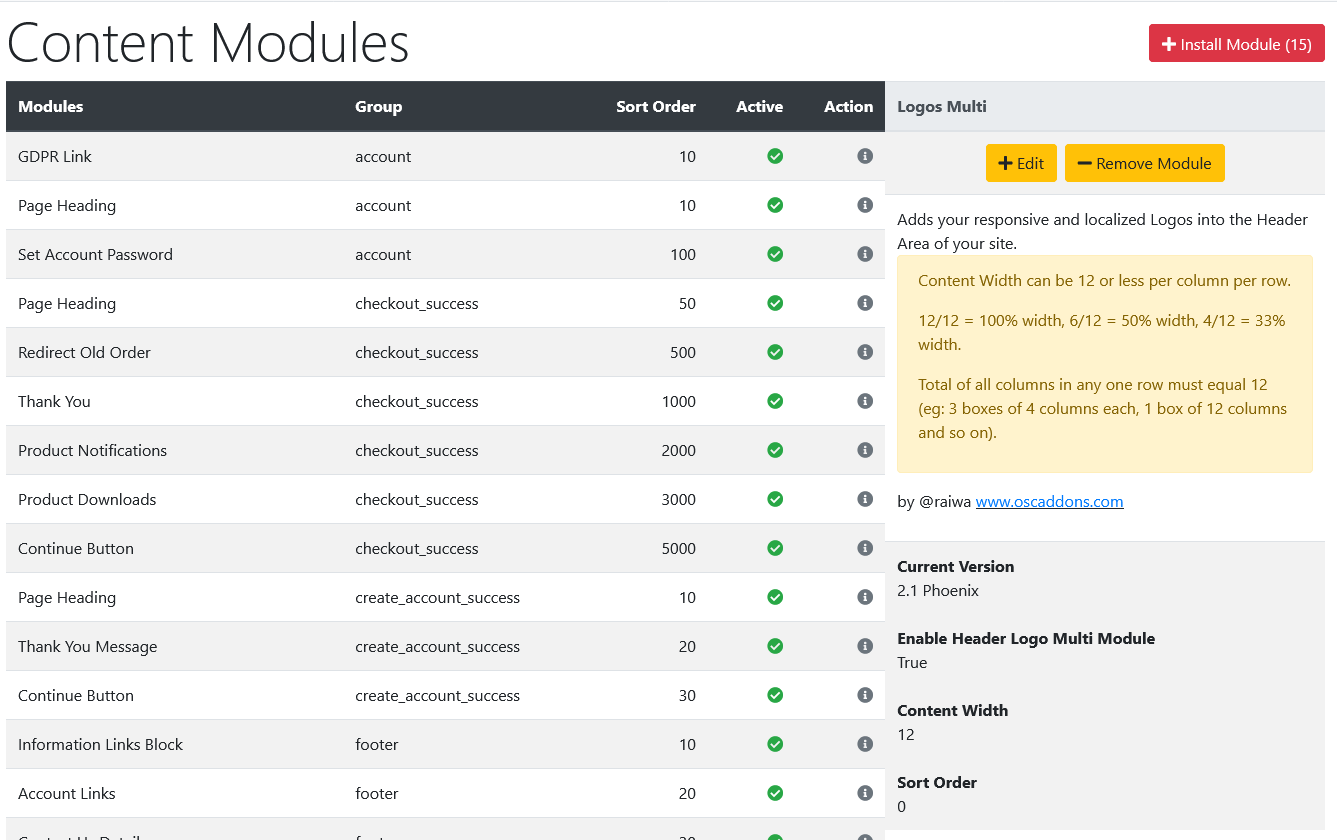Click the active checkmark for GDPR Link
This screenshot has height=840, width=1337.
pos(775,156)
